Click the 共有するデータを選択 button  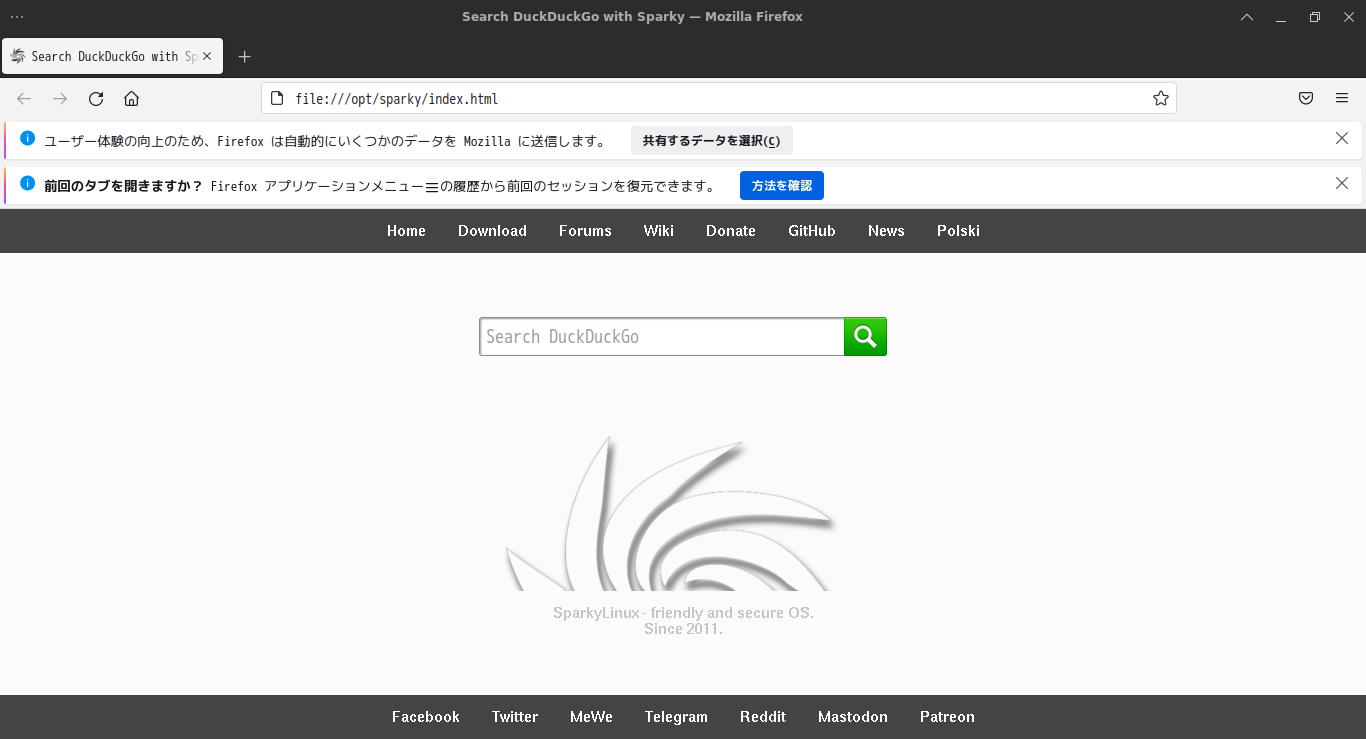click(x=712, y=141)
